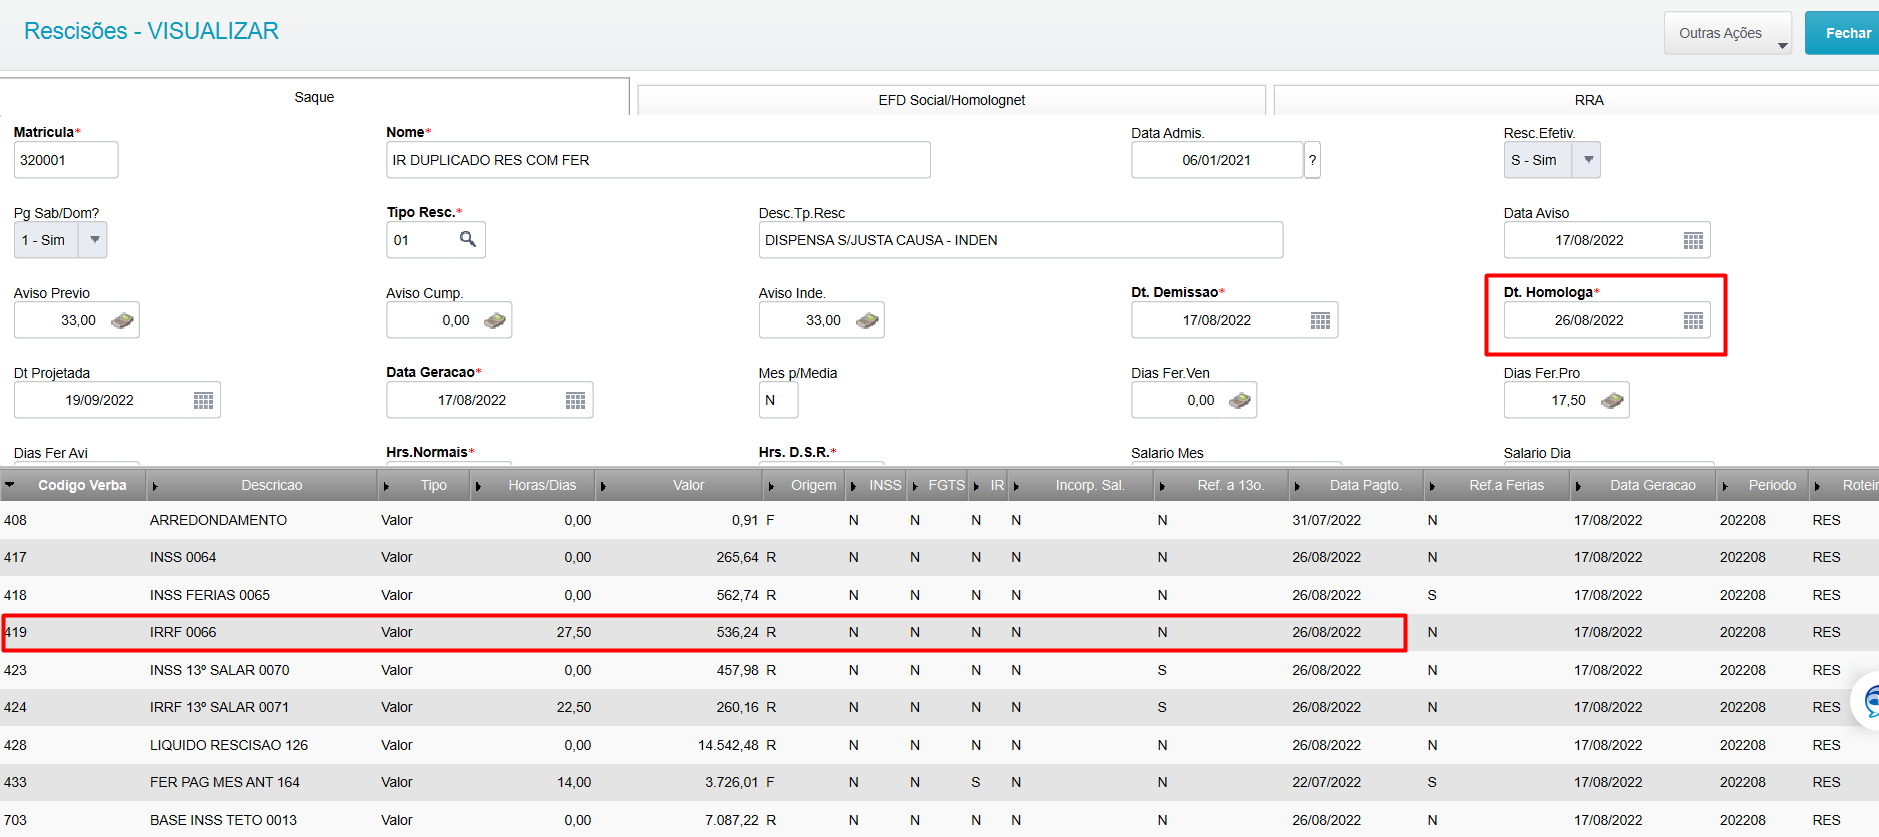Screen dimensions: 1879x837
Task: Open calendar picker for Dt. Homologa
Action: pyautogui.click(x=1692, y=320)
